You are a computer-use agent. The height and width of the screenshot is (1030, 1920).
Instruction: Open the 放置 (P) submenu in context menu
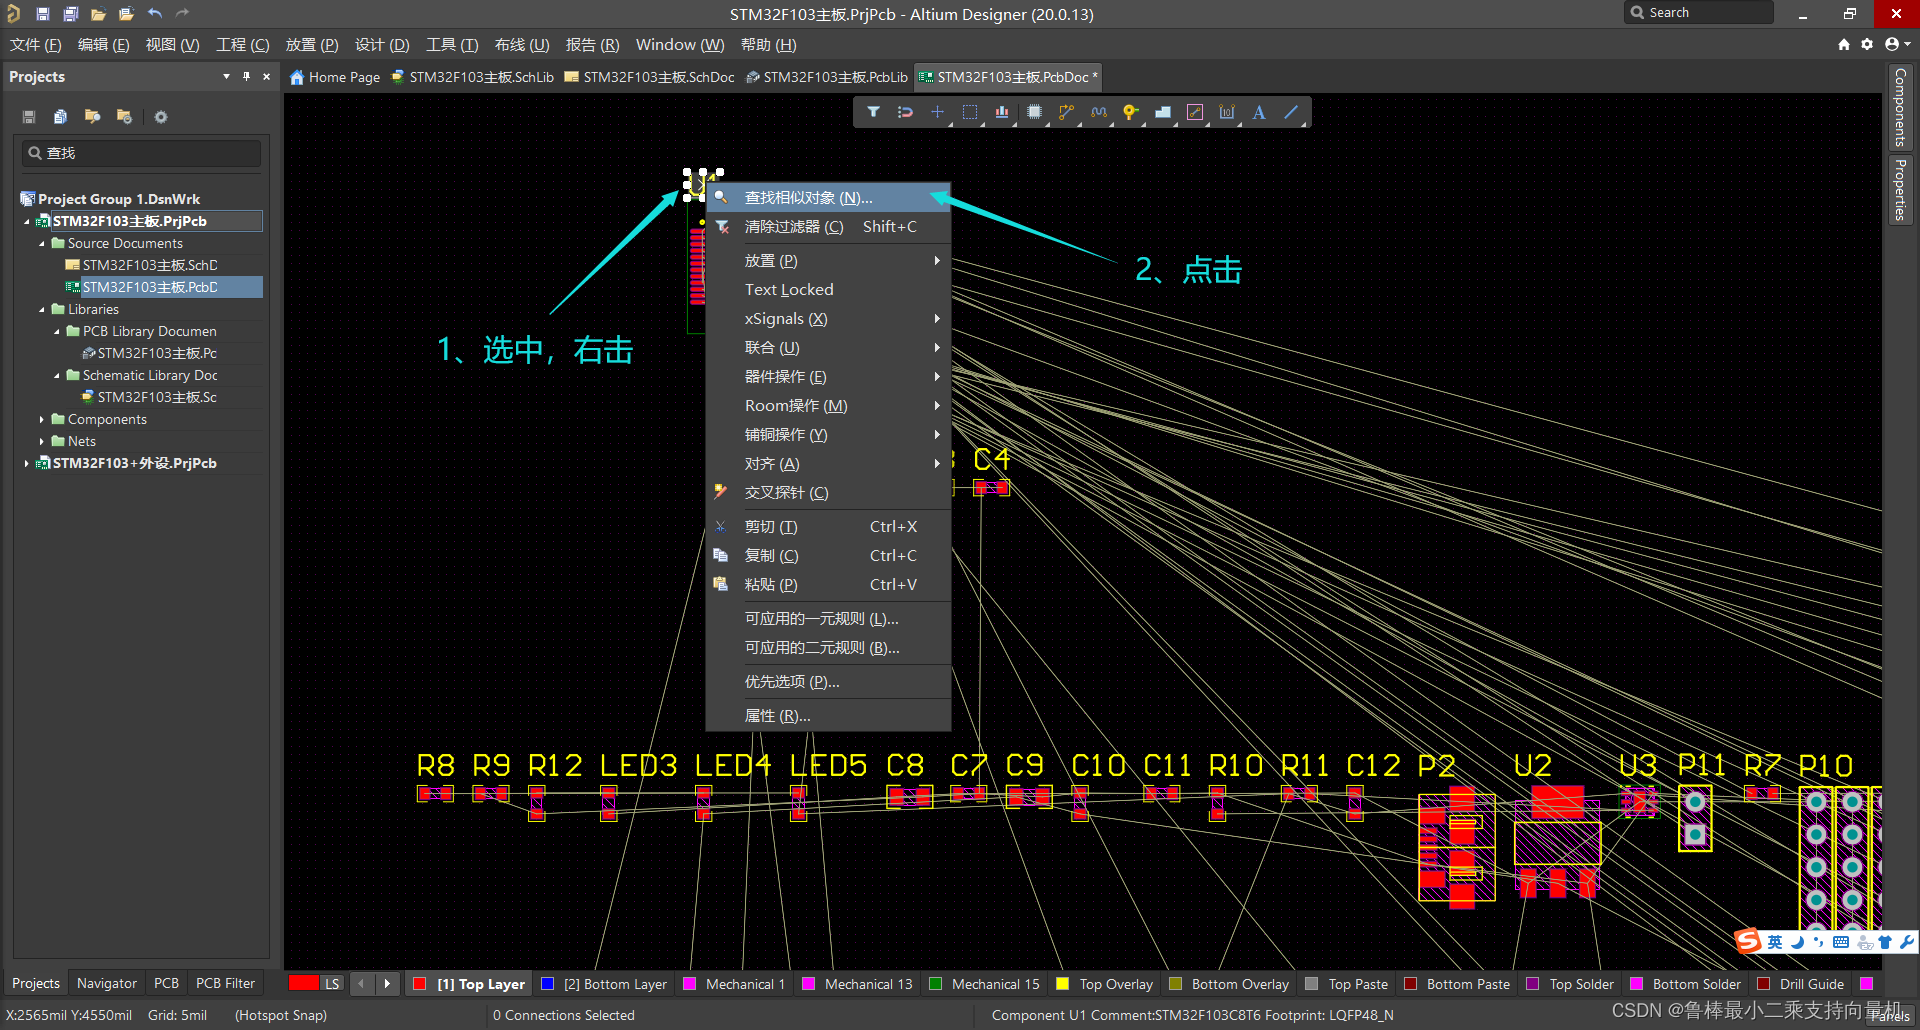click(x=828, y=261)
